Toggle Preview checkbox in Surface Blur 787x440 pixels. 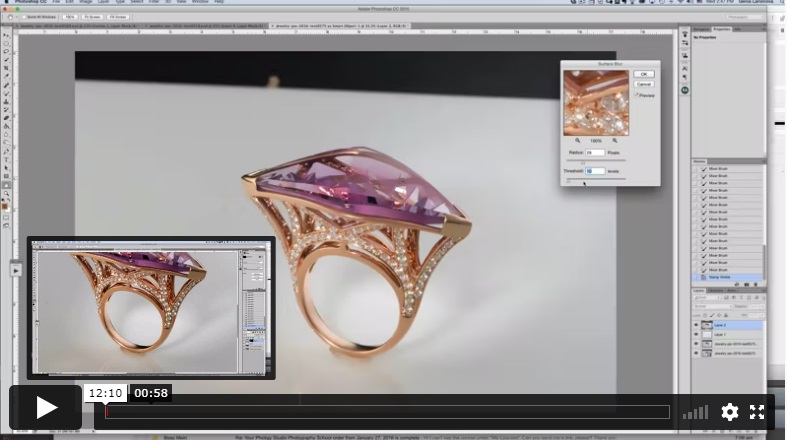pos(636,95)
